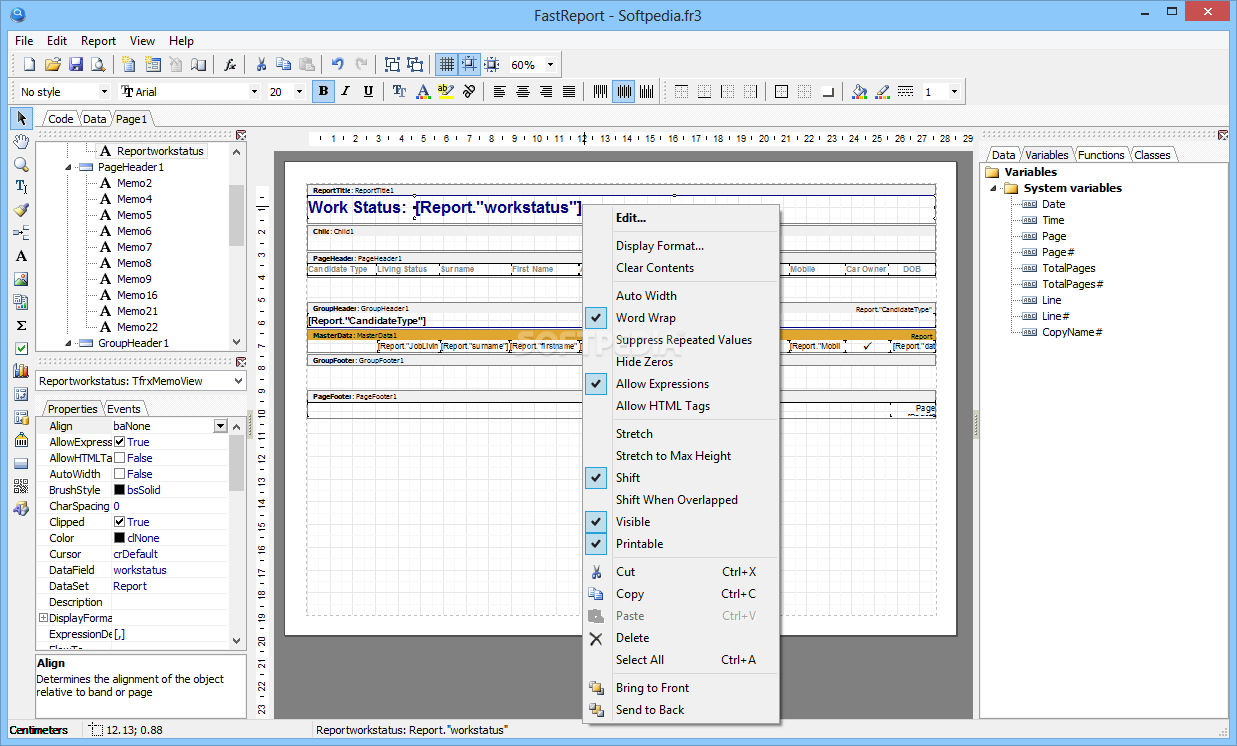
Task: Open the Align property value dropdown
Action: tap(220, 426)
